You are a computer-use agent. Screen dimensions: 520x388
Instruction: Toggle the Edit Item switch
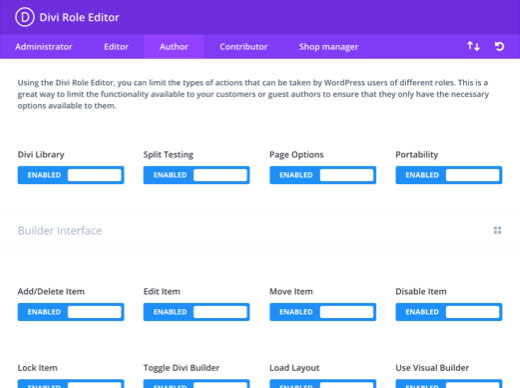point(197,312)
